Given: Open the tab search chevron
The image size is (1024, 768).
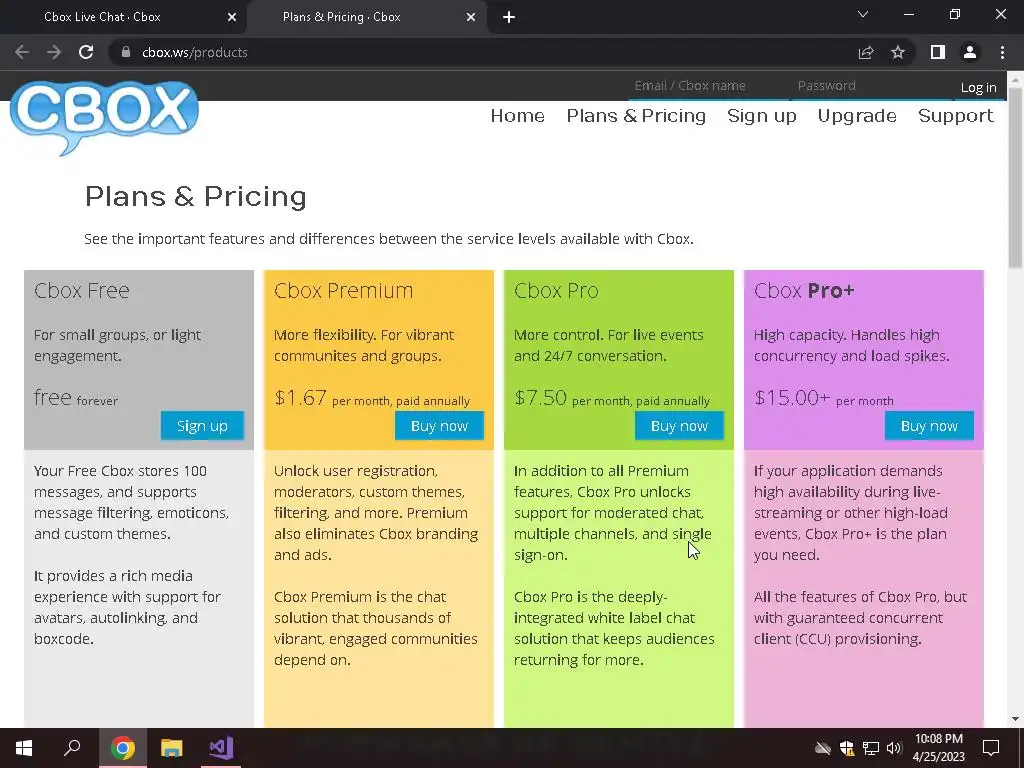Looking at the screenshot, I should 863,14.
